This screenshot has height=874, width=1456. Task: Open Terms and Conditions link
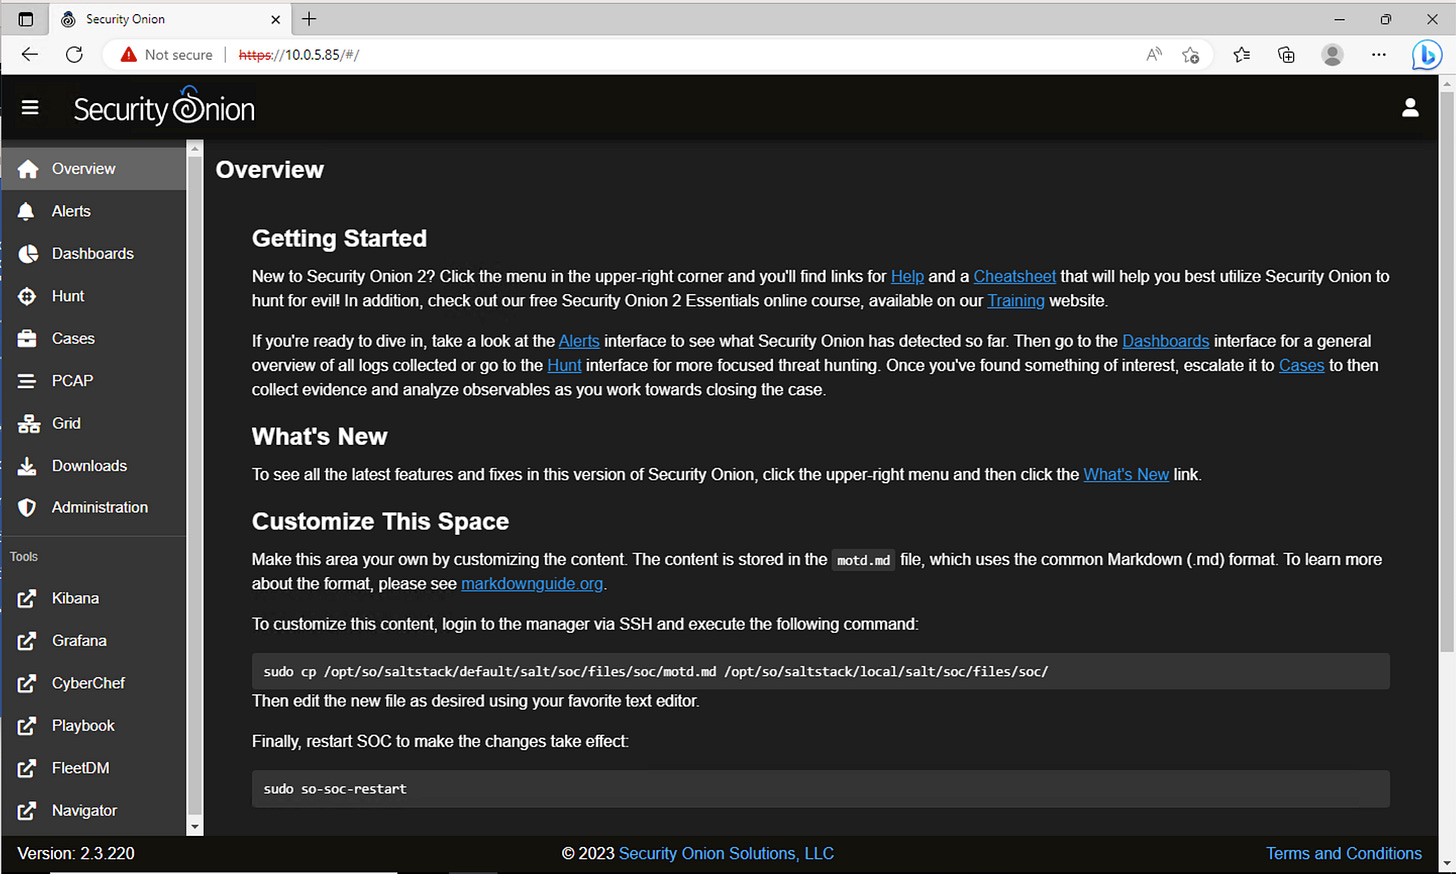pyautogui.click(x=1343, y=854)
